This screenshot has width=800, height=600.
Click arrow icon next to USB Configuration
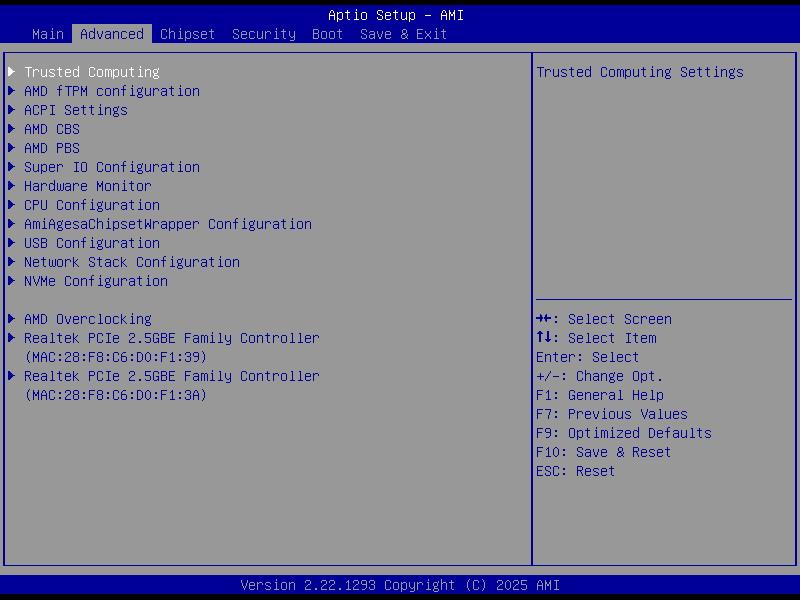(x=12, y=243)
